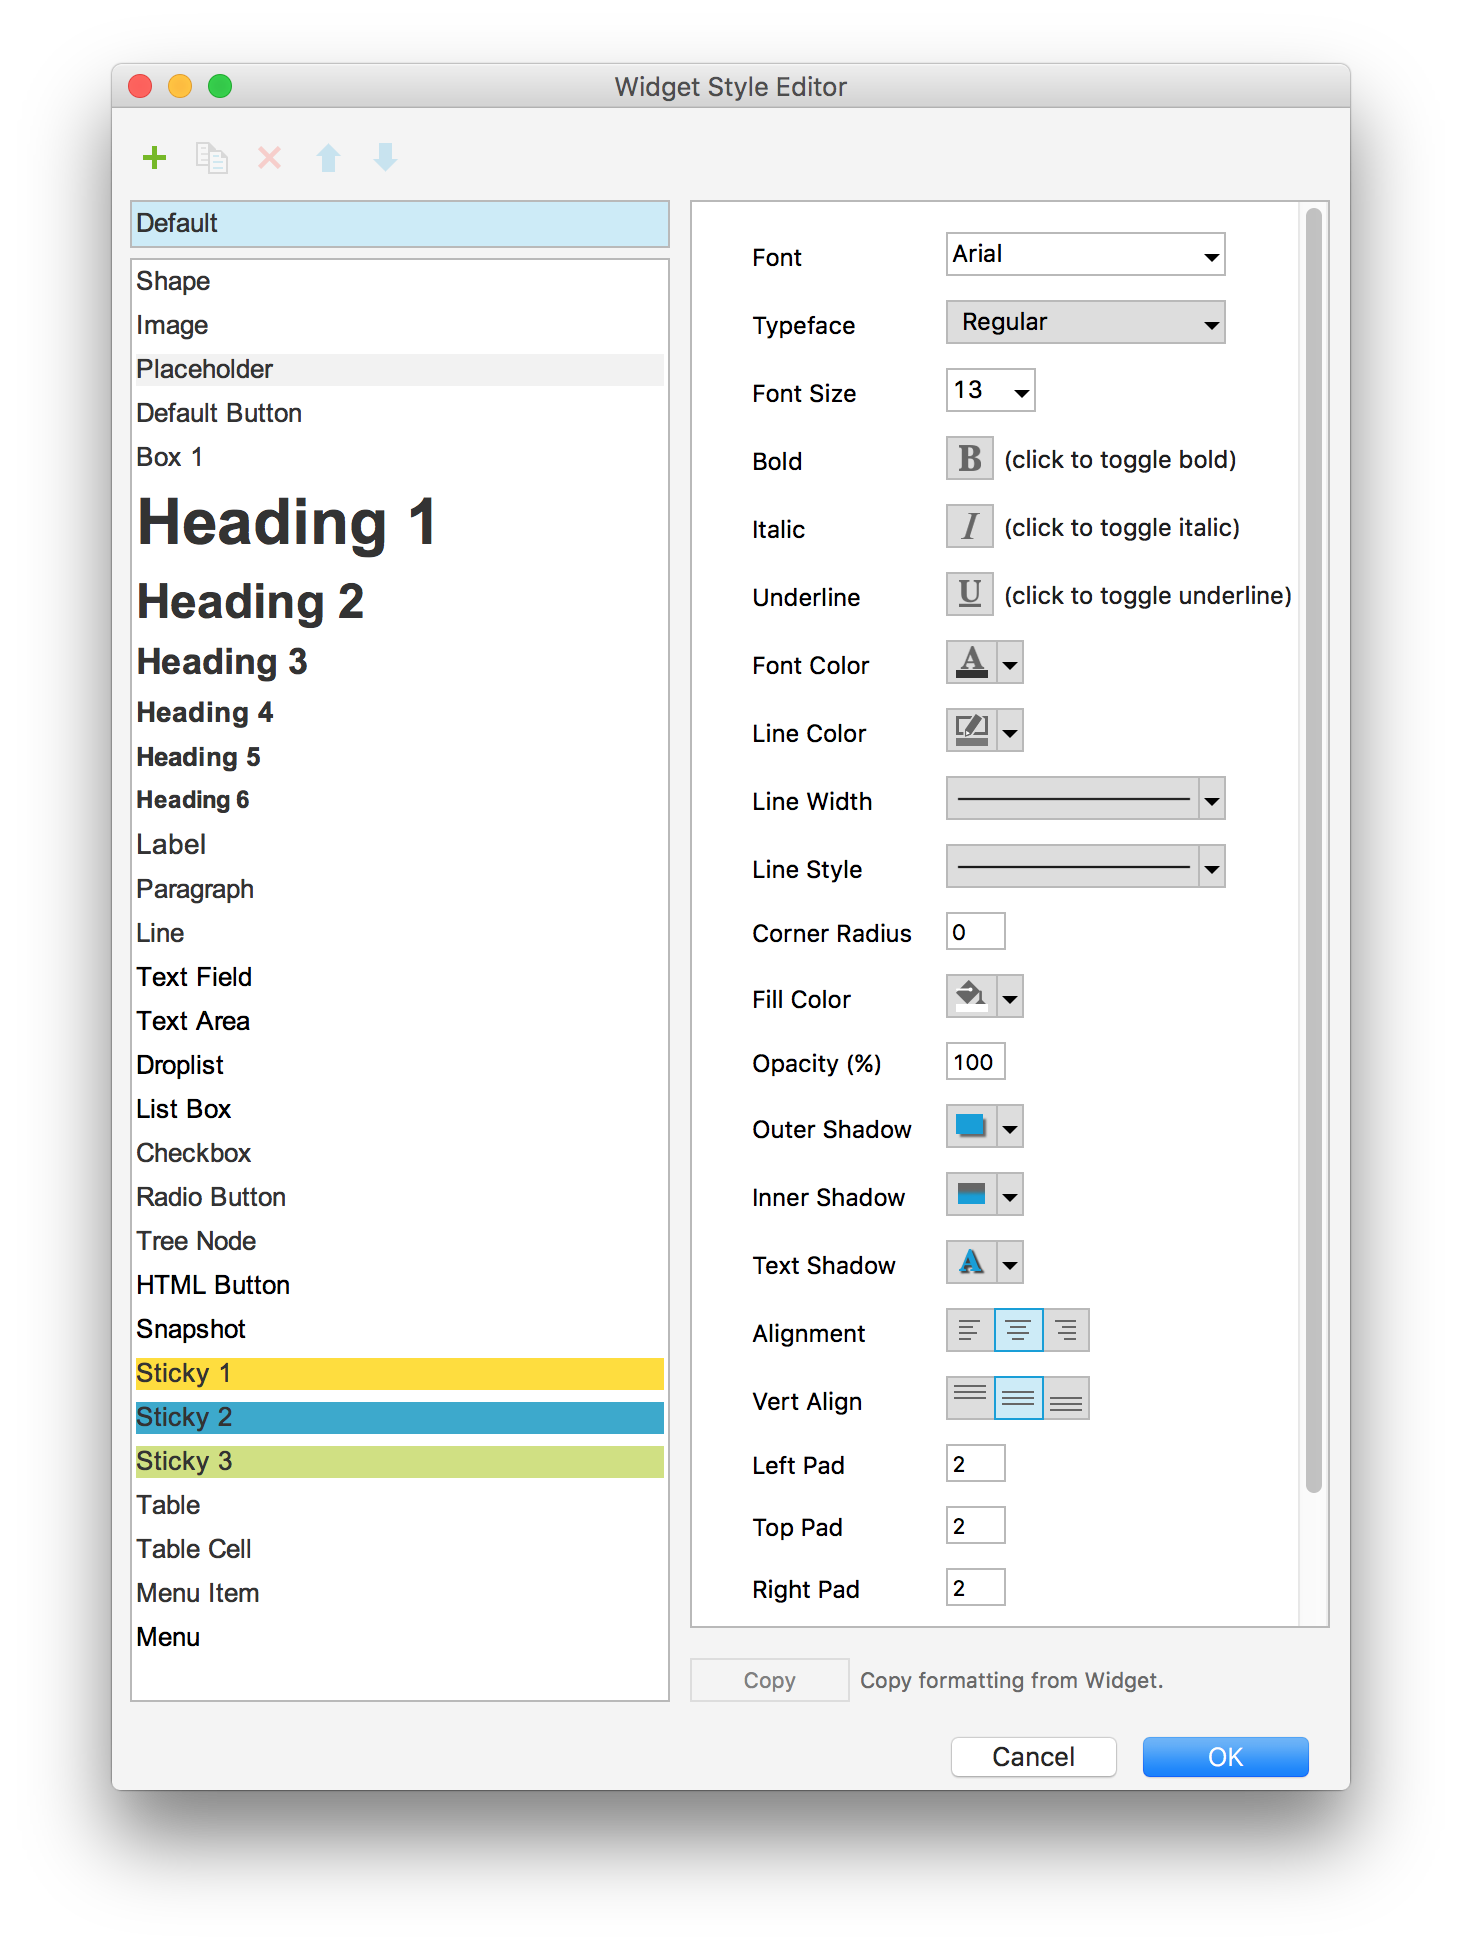Align text center horizontally
The height and width of the screenshot is (1950, 1462).
(1018, 1330)
